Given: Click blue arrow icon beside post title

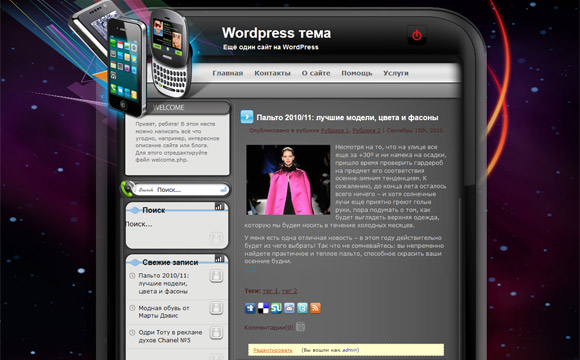Looking at the screenshot, I should pos(247,117).
